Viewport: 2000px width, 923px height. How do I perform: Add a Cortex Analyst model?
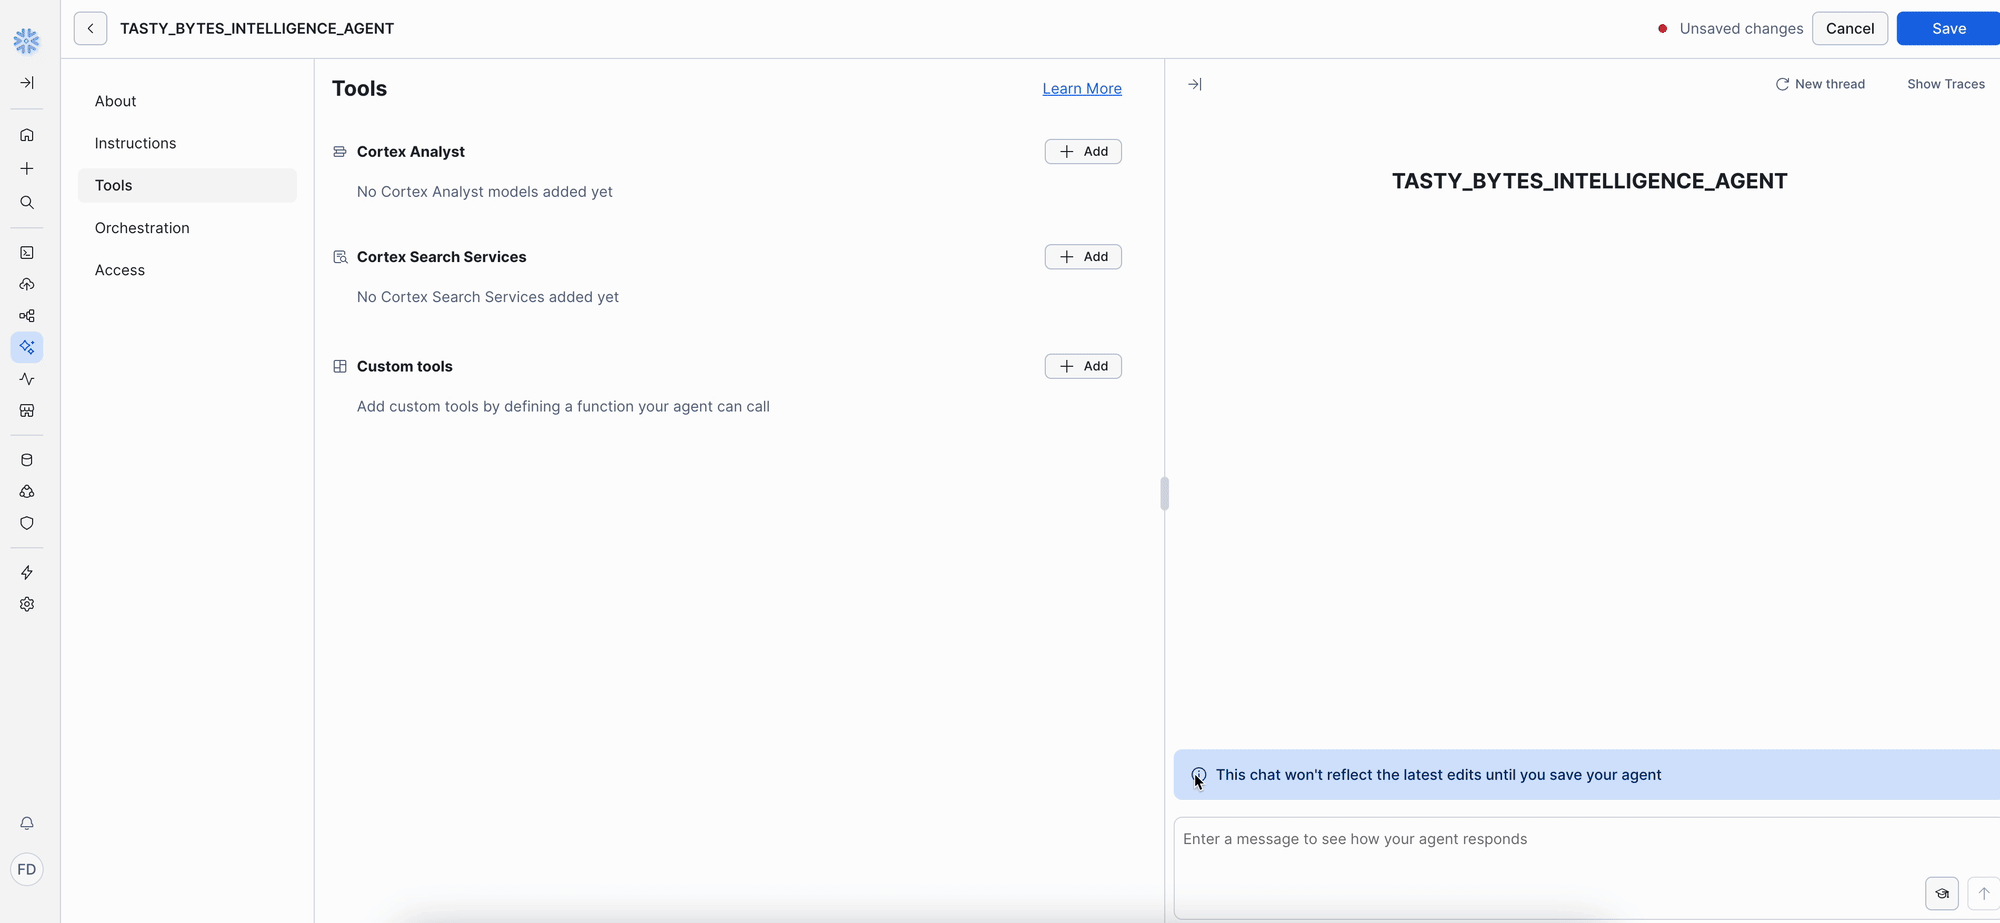click(1082, 152)
